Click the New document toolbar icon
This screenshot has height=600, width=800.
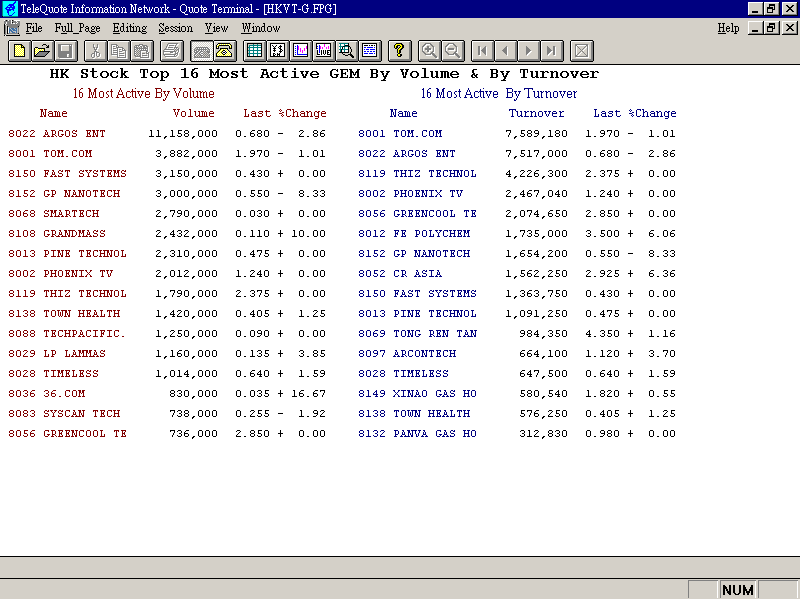pyautogui.click(x=20, y=51)
